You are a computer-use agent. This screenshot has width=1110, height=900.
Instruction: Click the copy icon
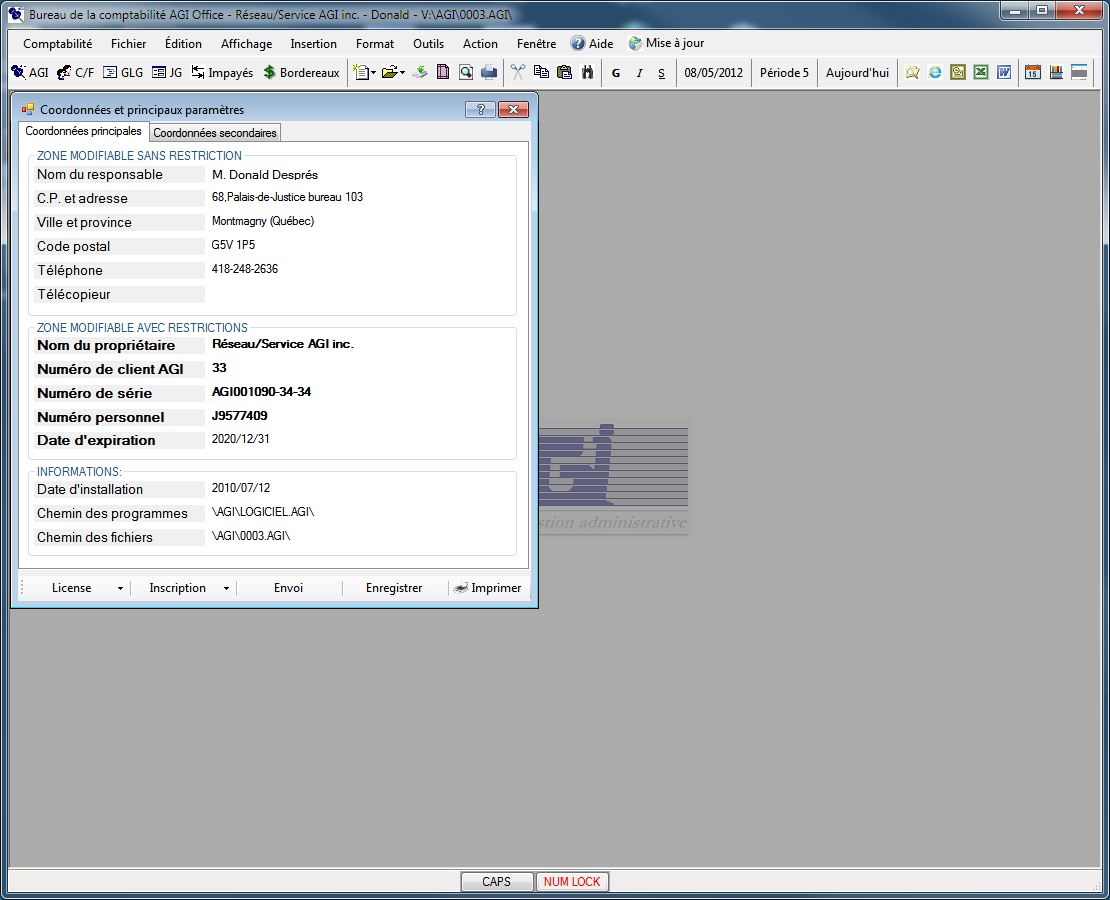click(x=542, y=72)
